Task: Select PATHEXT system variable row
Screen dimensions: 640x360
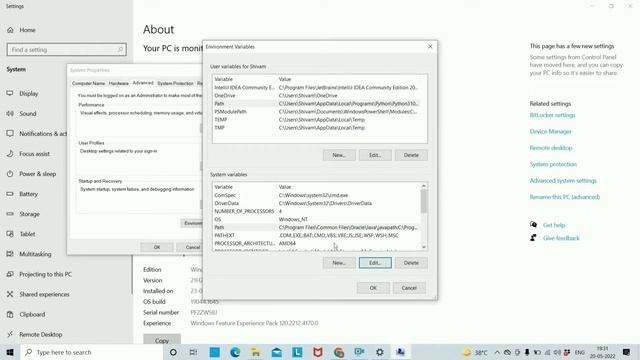Action: coord(317,236)
